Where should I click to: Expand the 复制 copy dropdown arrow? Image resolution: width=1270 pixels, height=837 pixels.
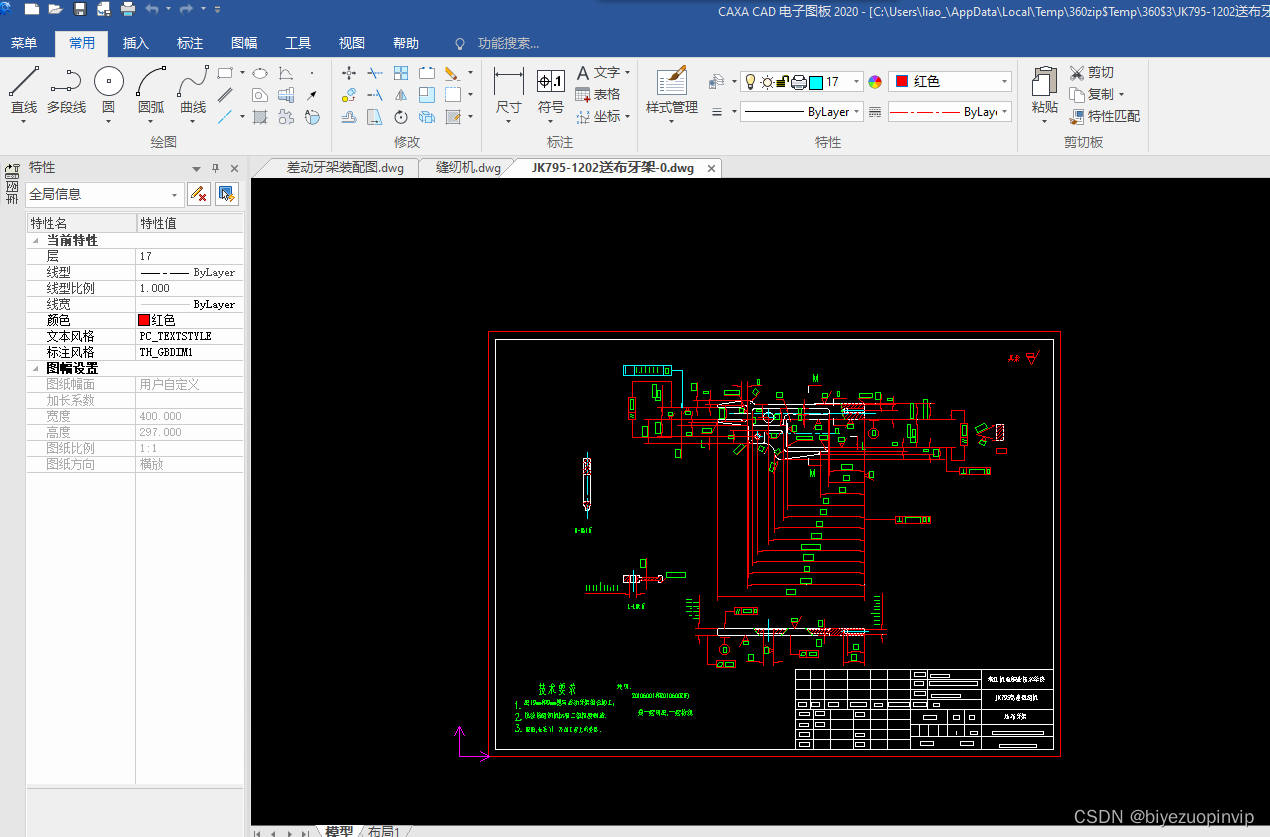click(x=1121, y=95)
